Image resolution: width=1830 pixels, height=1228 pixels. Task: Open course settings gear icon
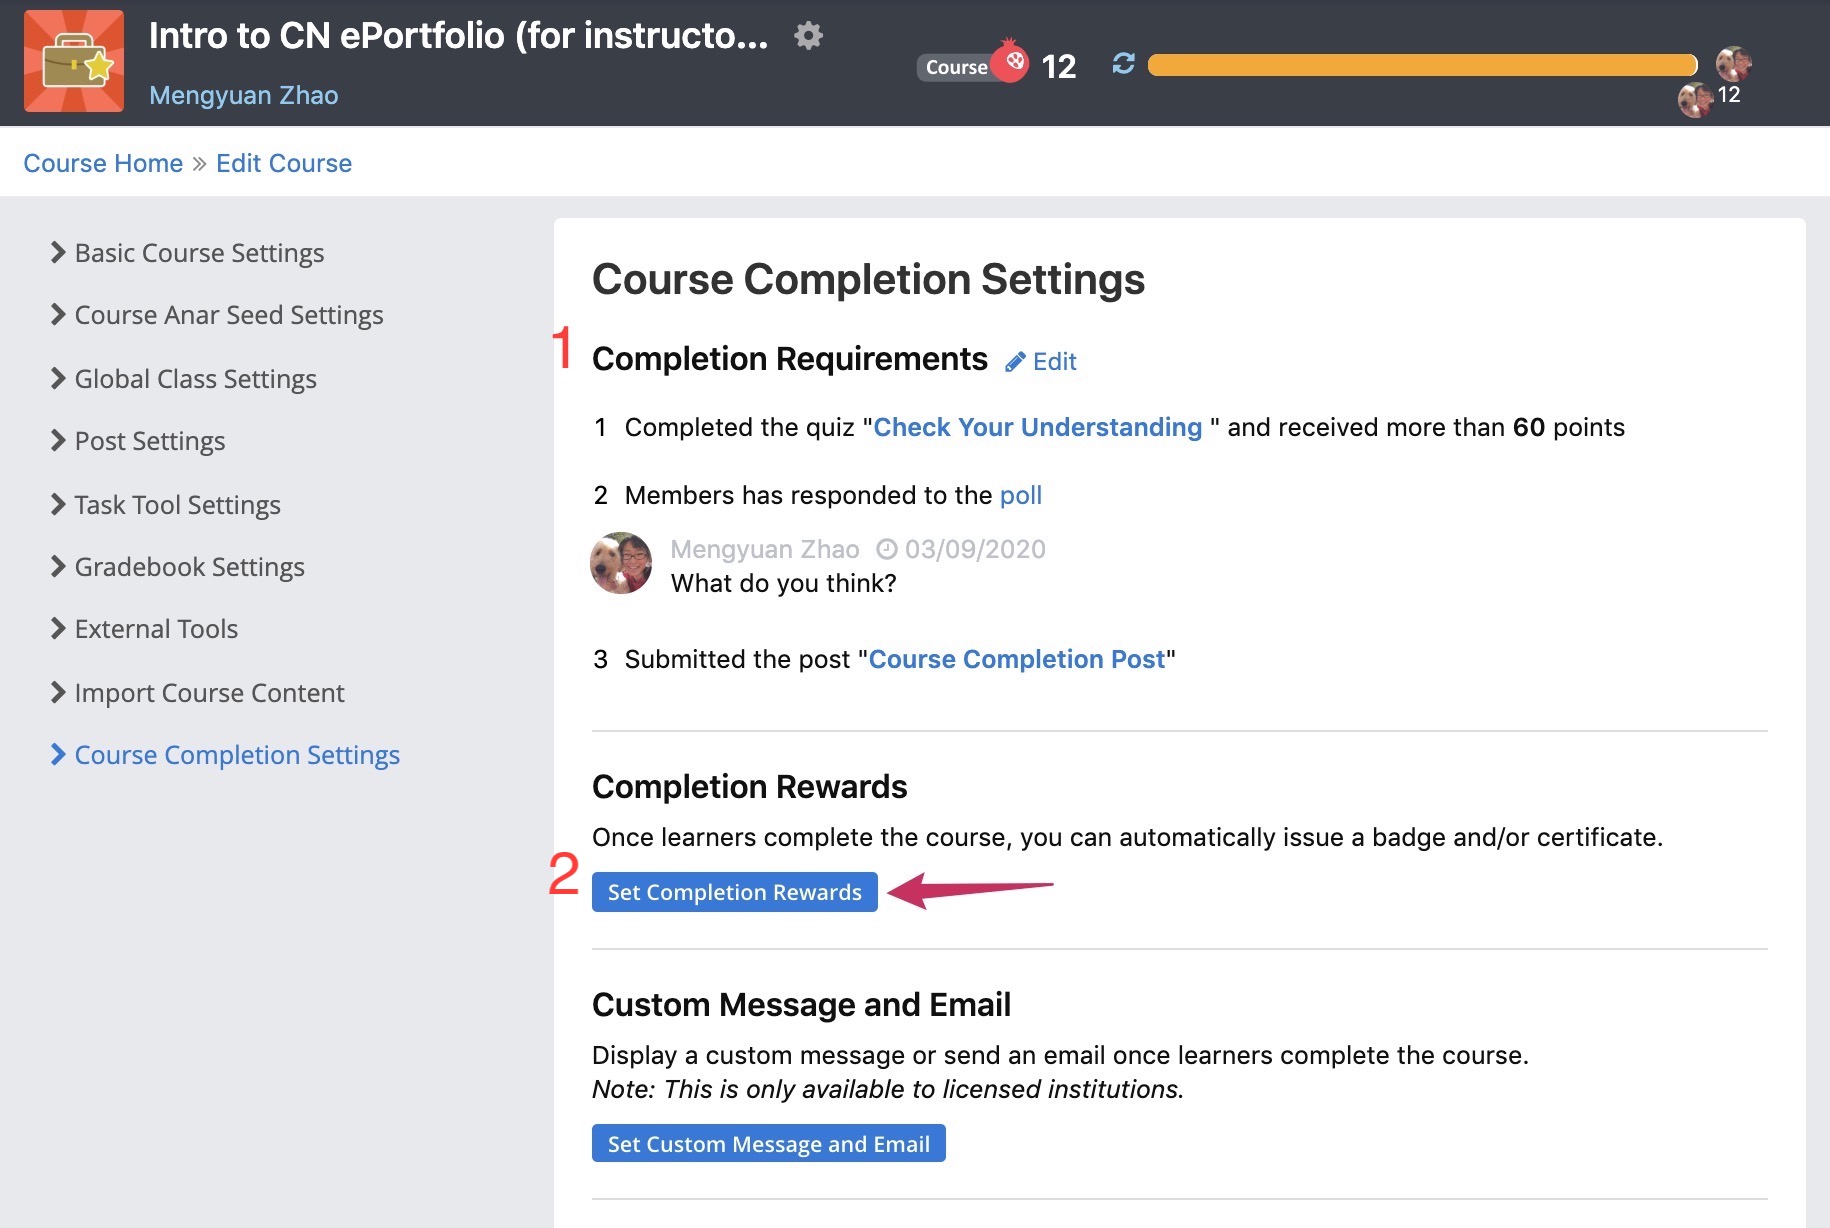coord(808,37)
